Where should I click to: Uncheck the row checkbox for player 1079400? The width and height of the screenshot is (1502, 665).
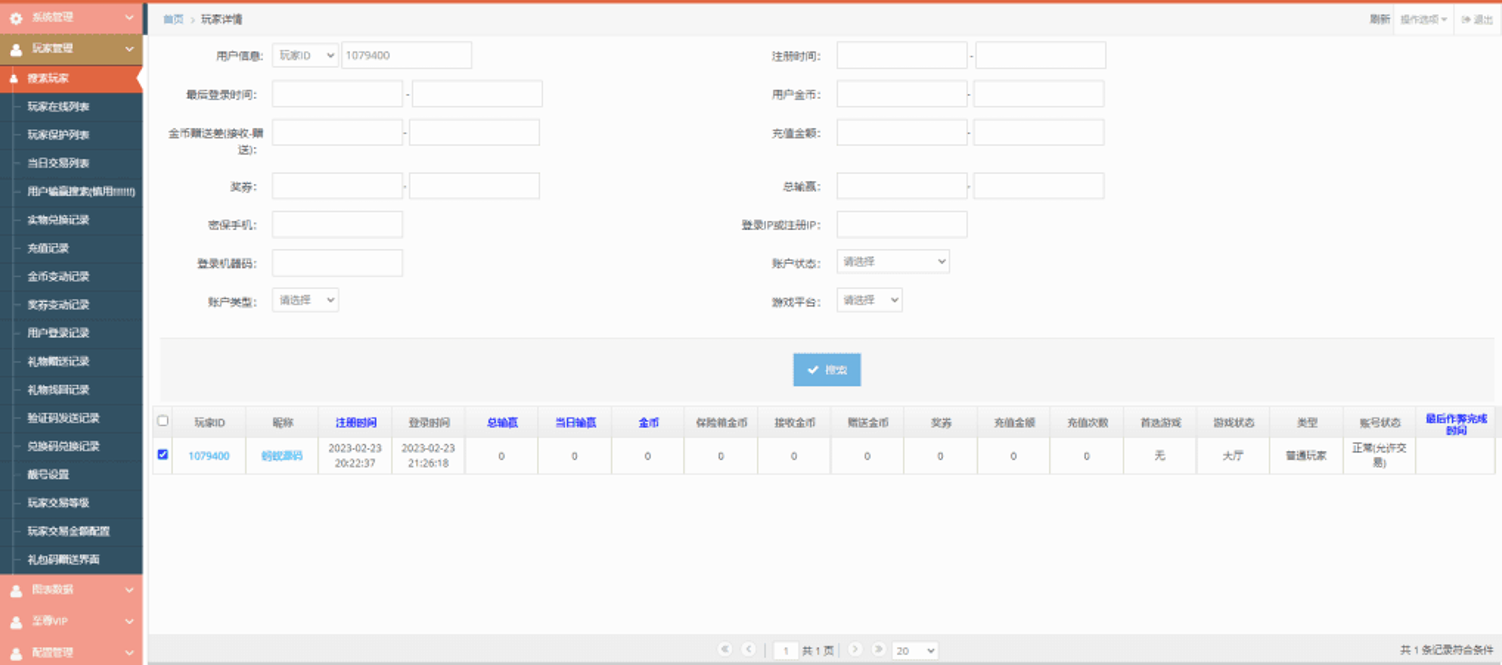pyautogui.click(x=163, y=455)
